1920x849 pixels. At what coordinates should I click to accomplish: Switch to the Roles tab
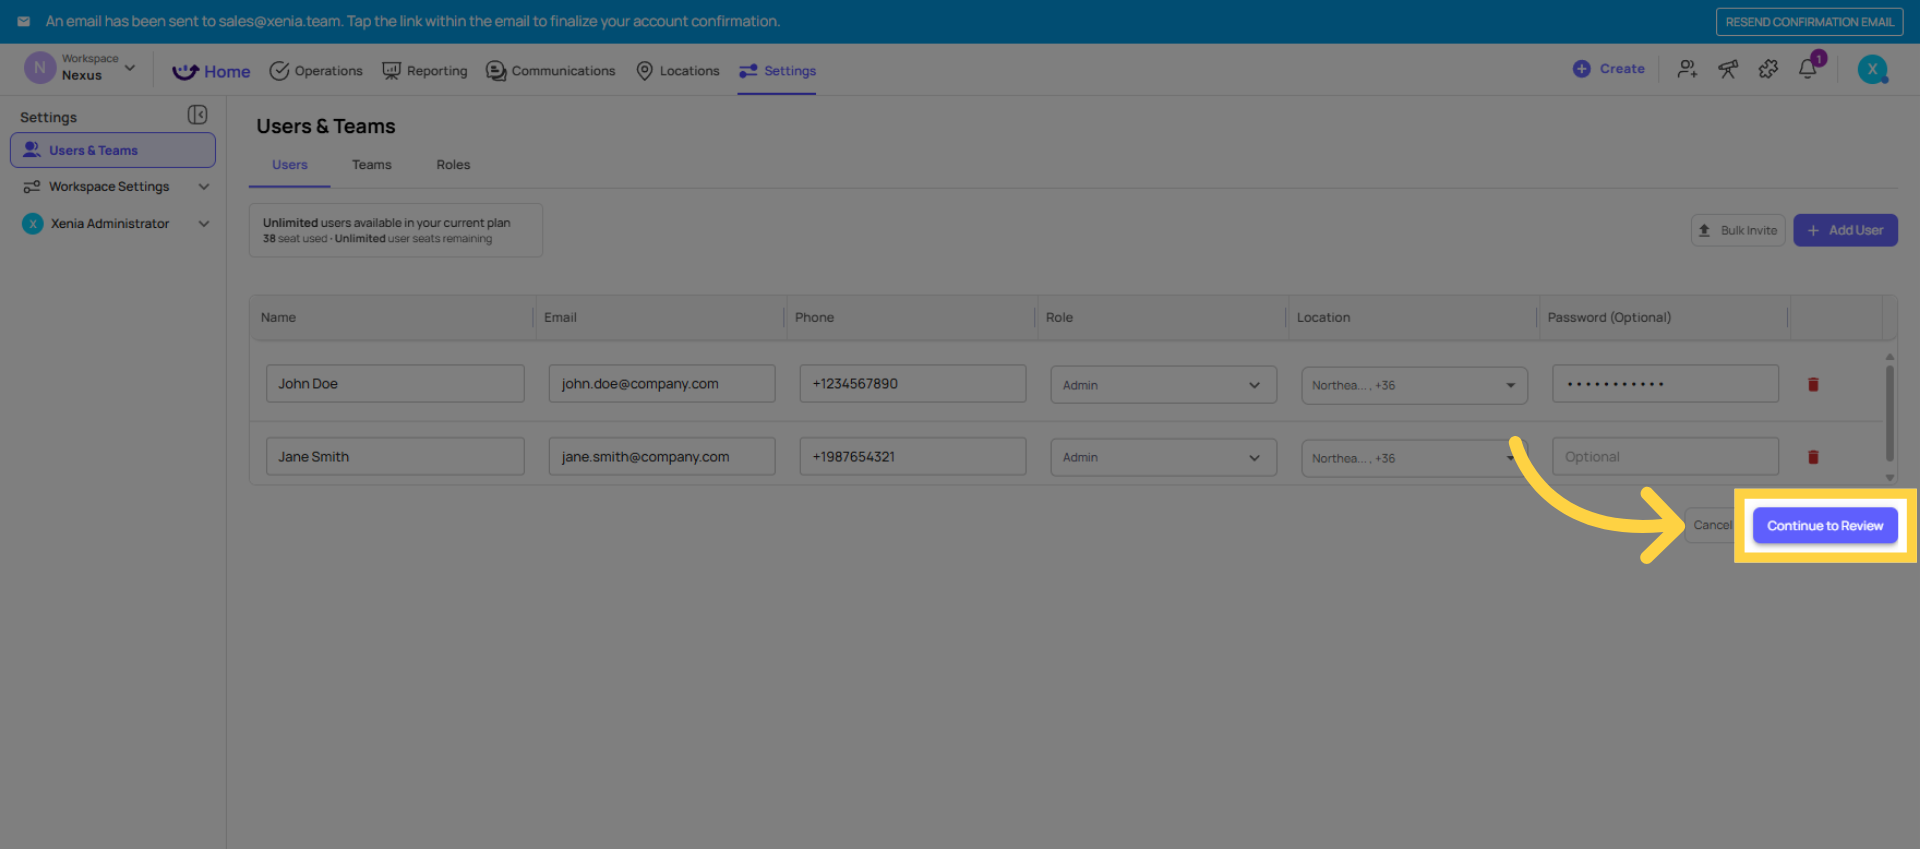pyautogui.click(x=453, y=165)
